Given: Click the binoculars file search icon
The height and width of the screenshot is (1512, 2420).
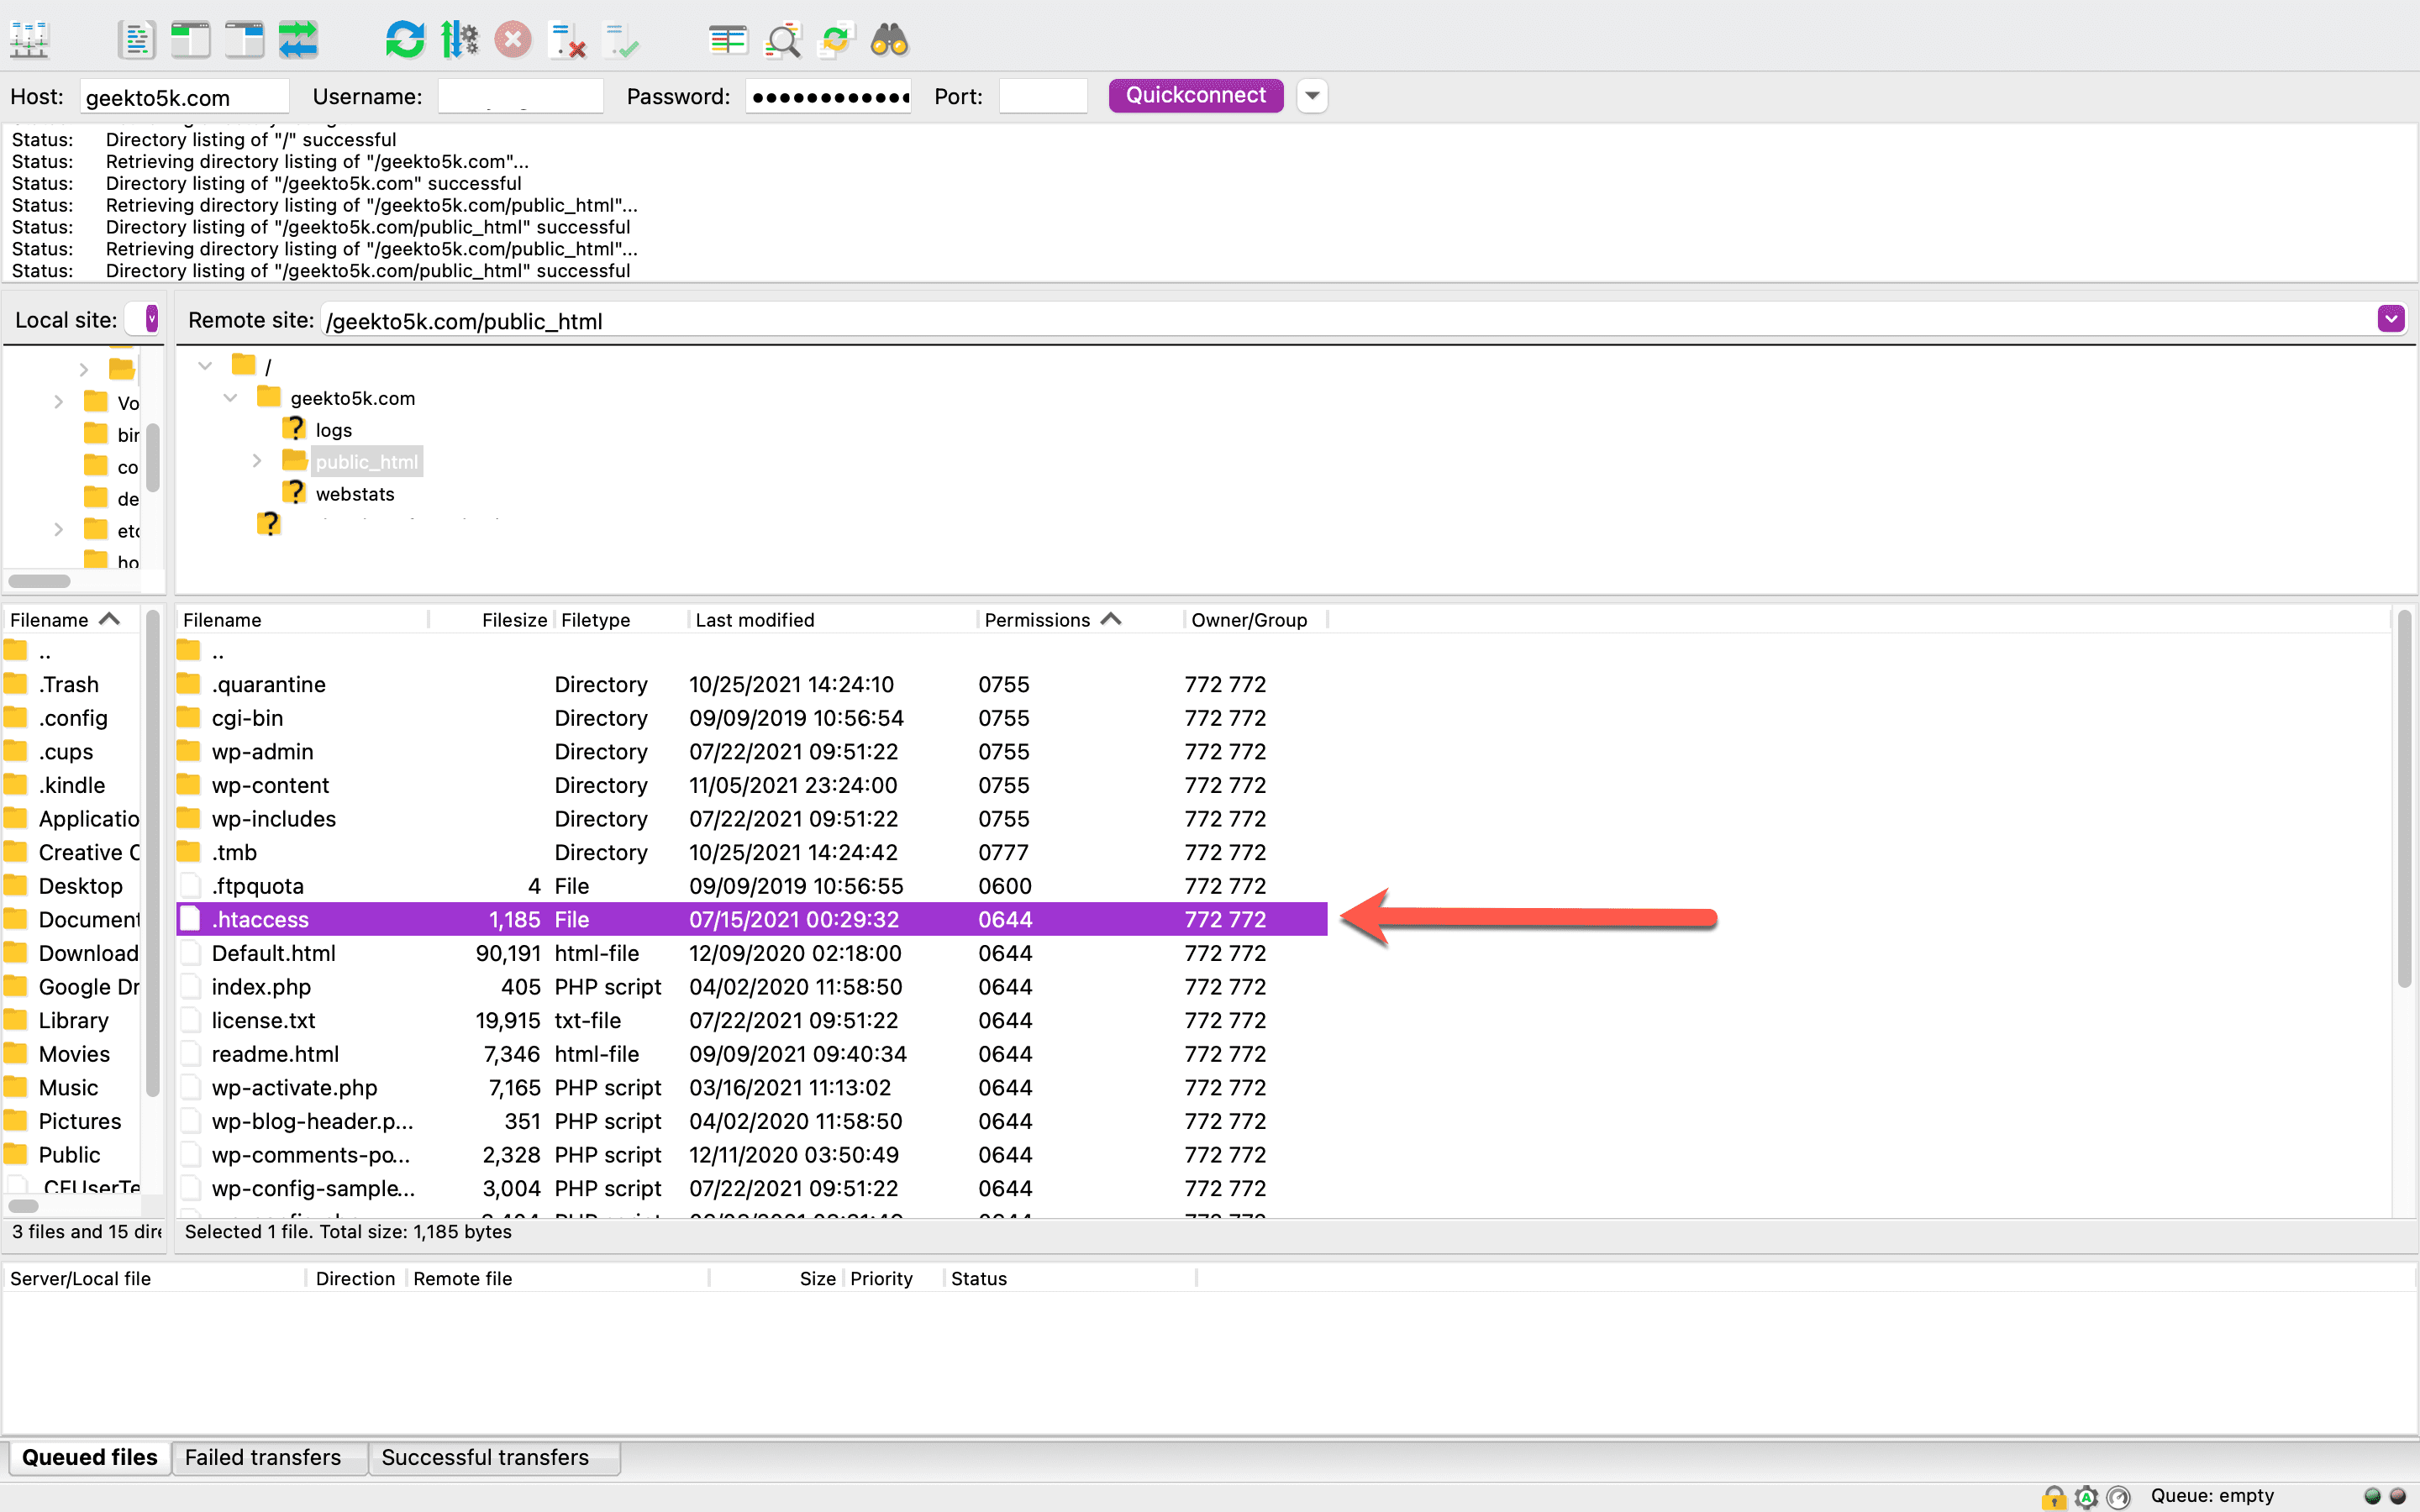Looking at the screenshot, I should 889,41.
